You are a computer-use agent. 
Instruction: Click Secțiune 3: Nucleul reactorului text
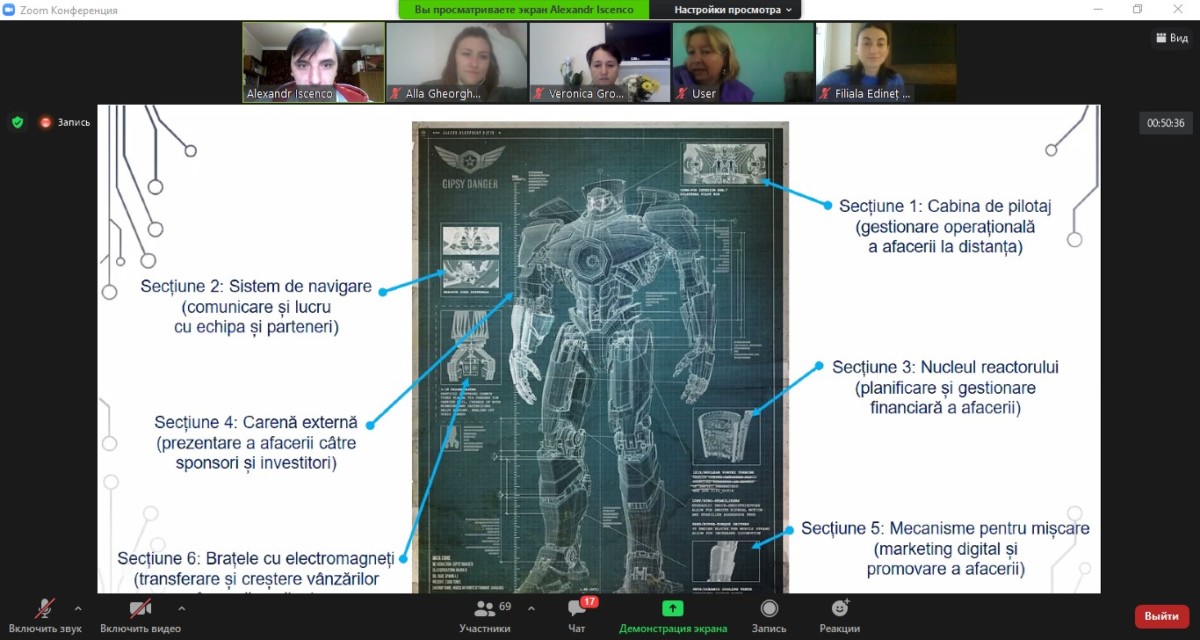click(x=945, y=367)
